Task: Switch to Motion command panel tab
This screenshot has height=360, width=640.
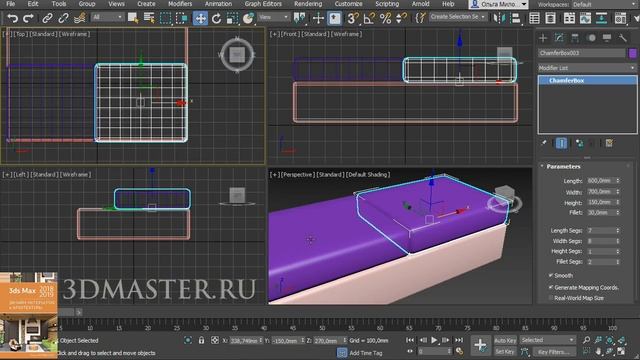Action: 591,38
